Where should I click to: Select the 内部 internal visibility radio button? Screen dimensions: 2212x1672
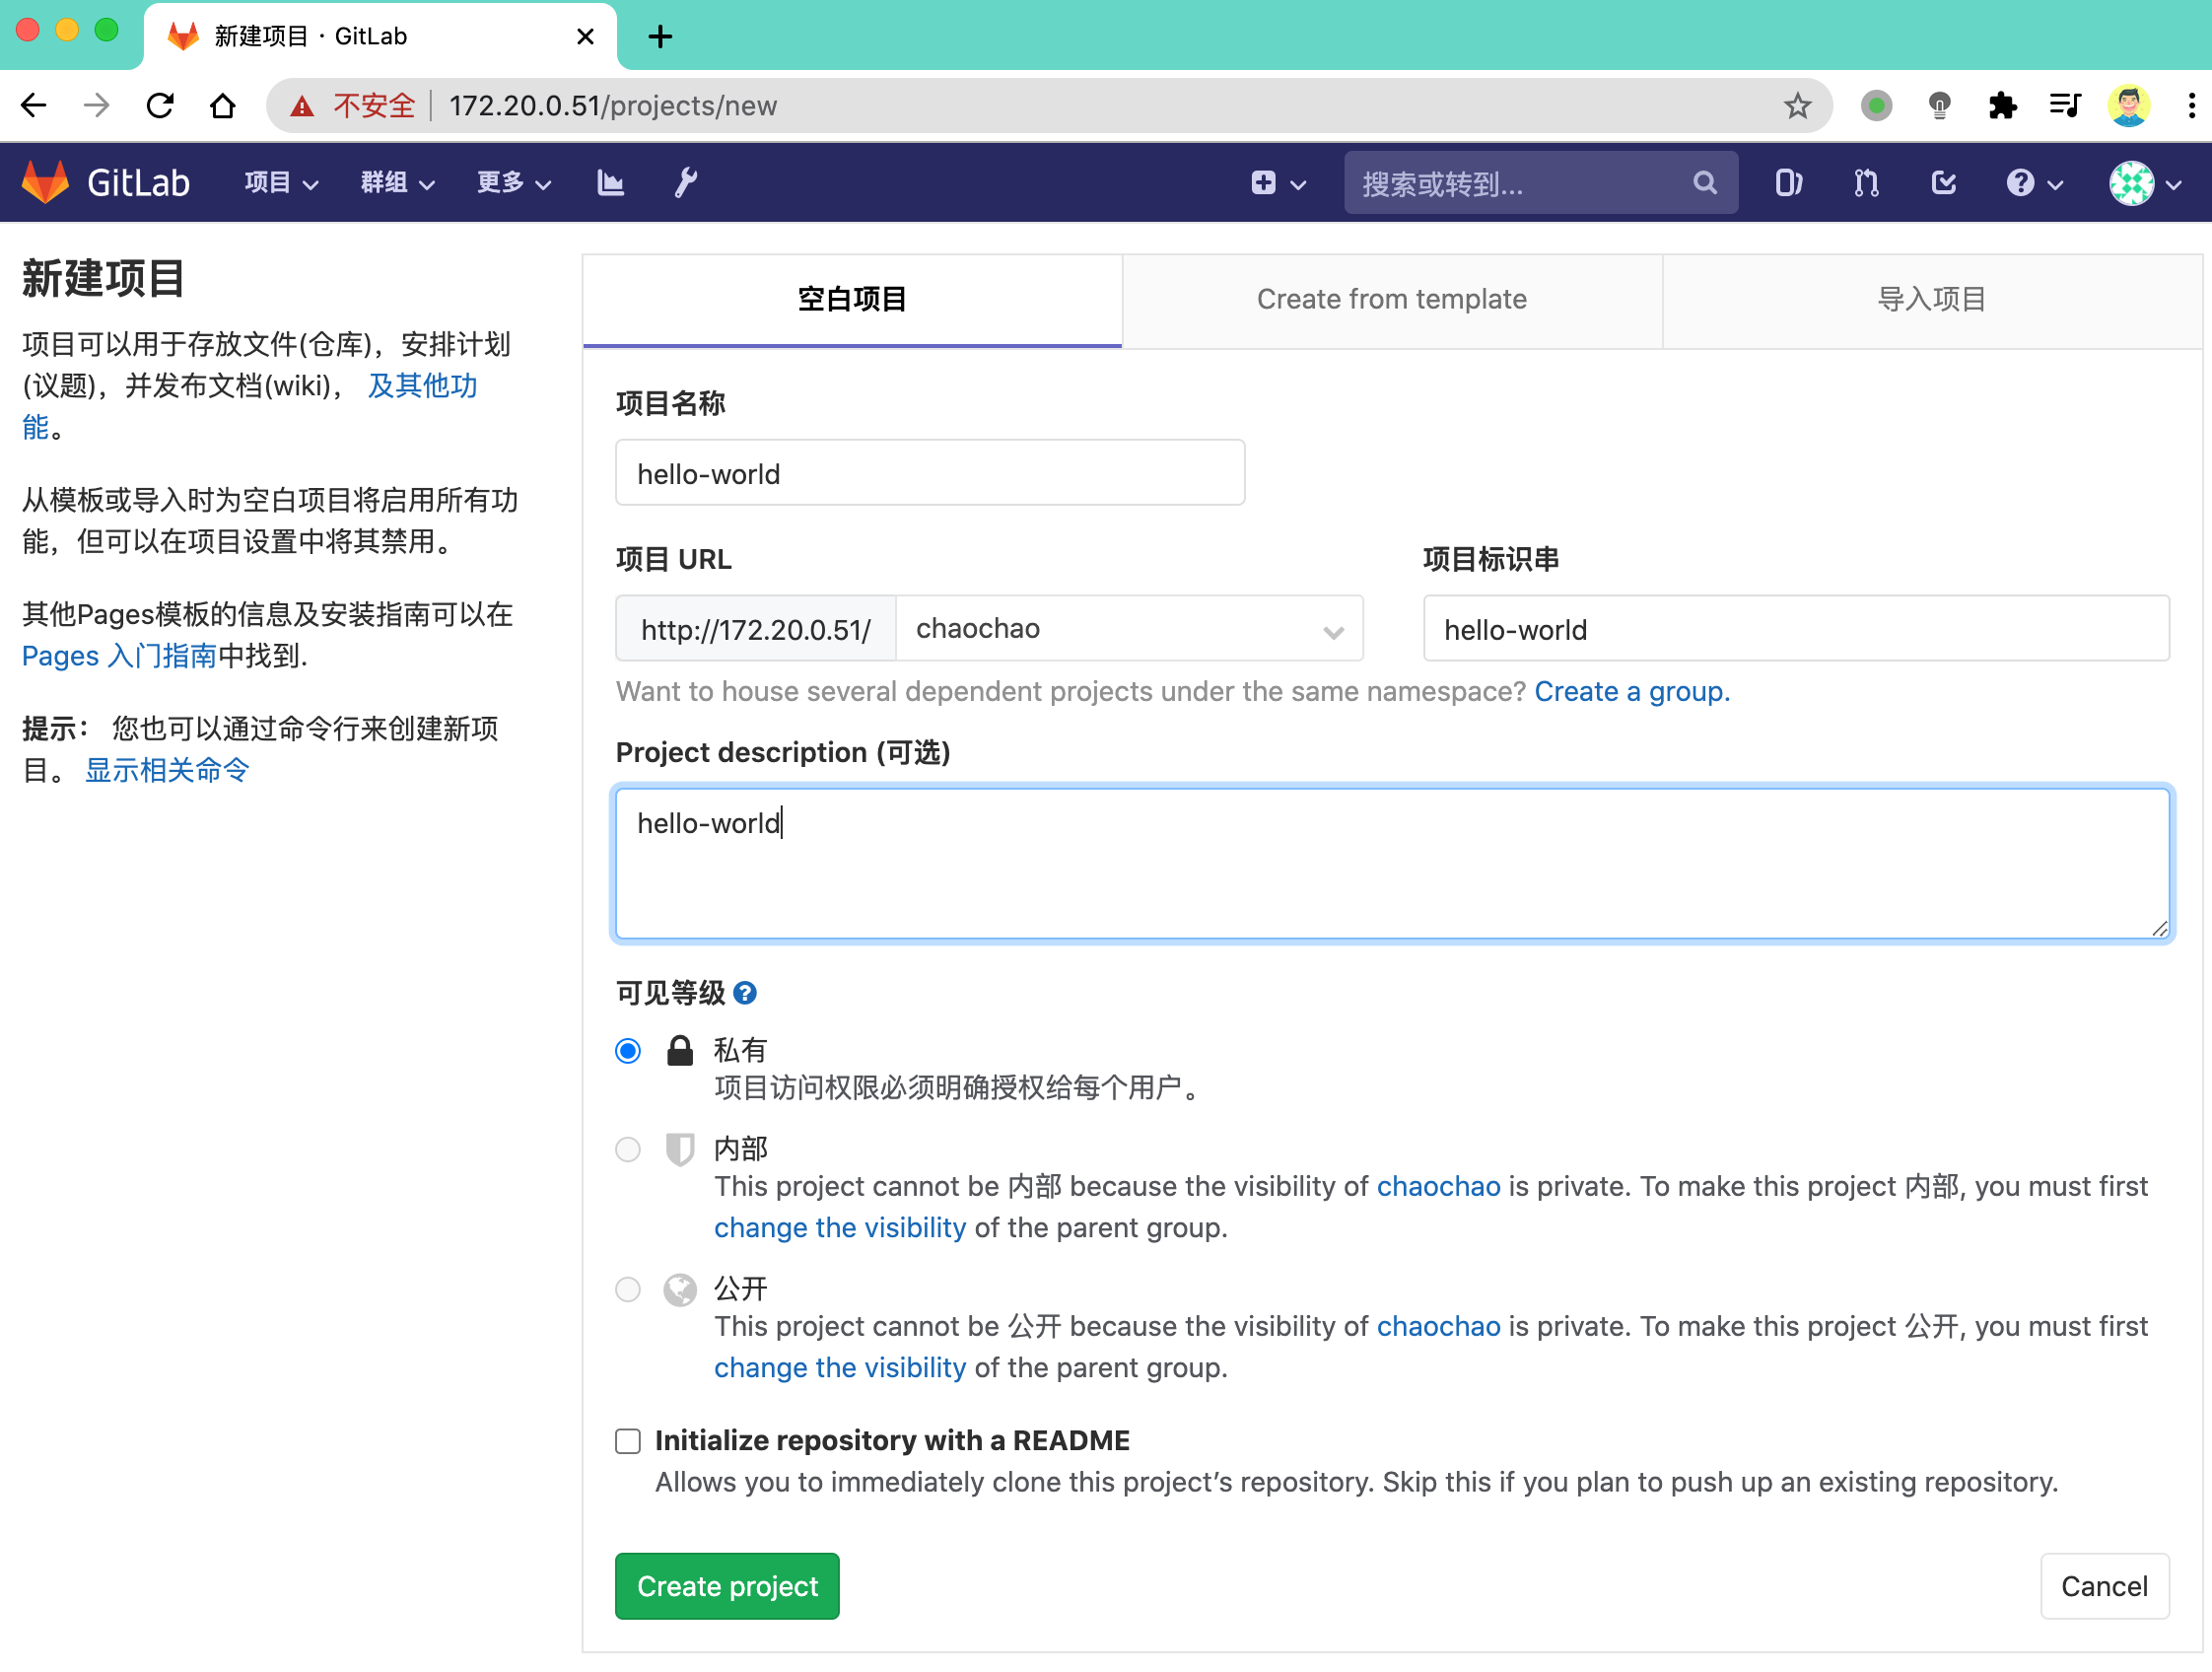point(628,1150)
